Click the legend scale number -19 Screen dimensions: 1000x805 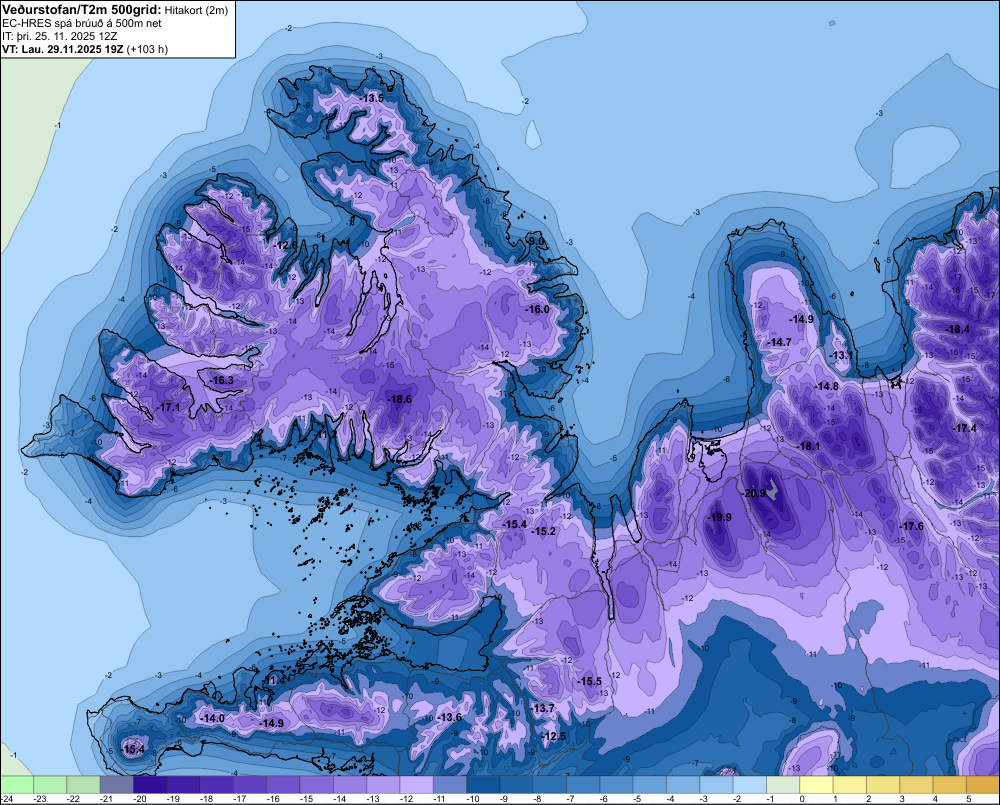click(171, 799)
